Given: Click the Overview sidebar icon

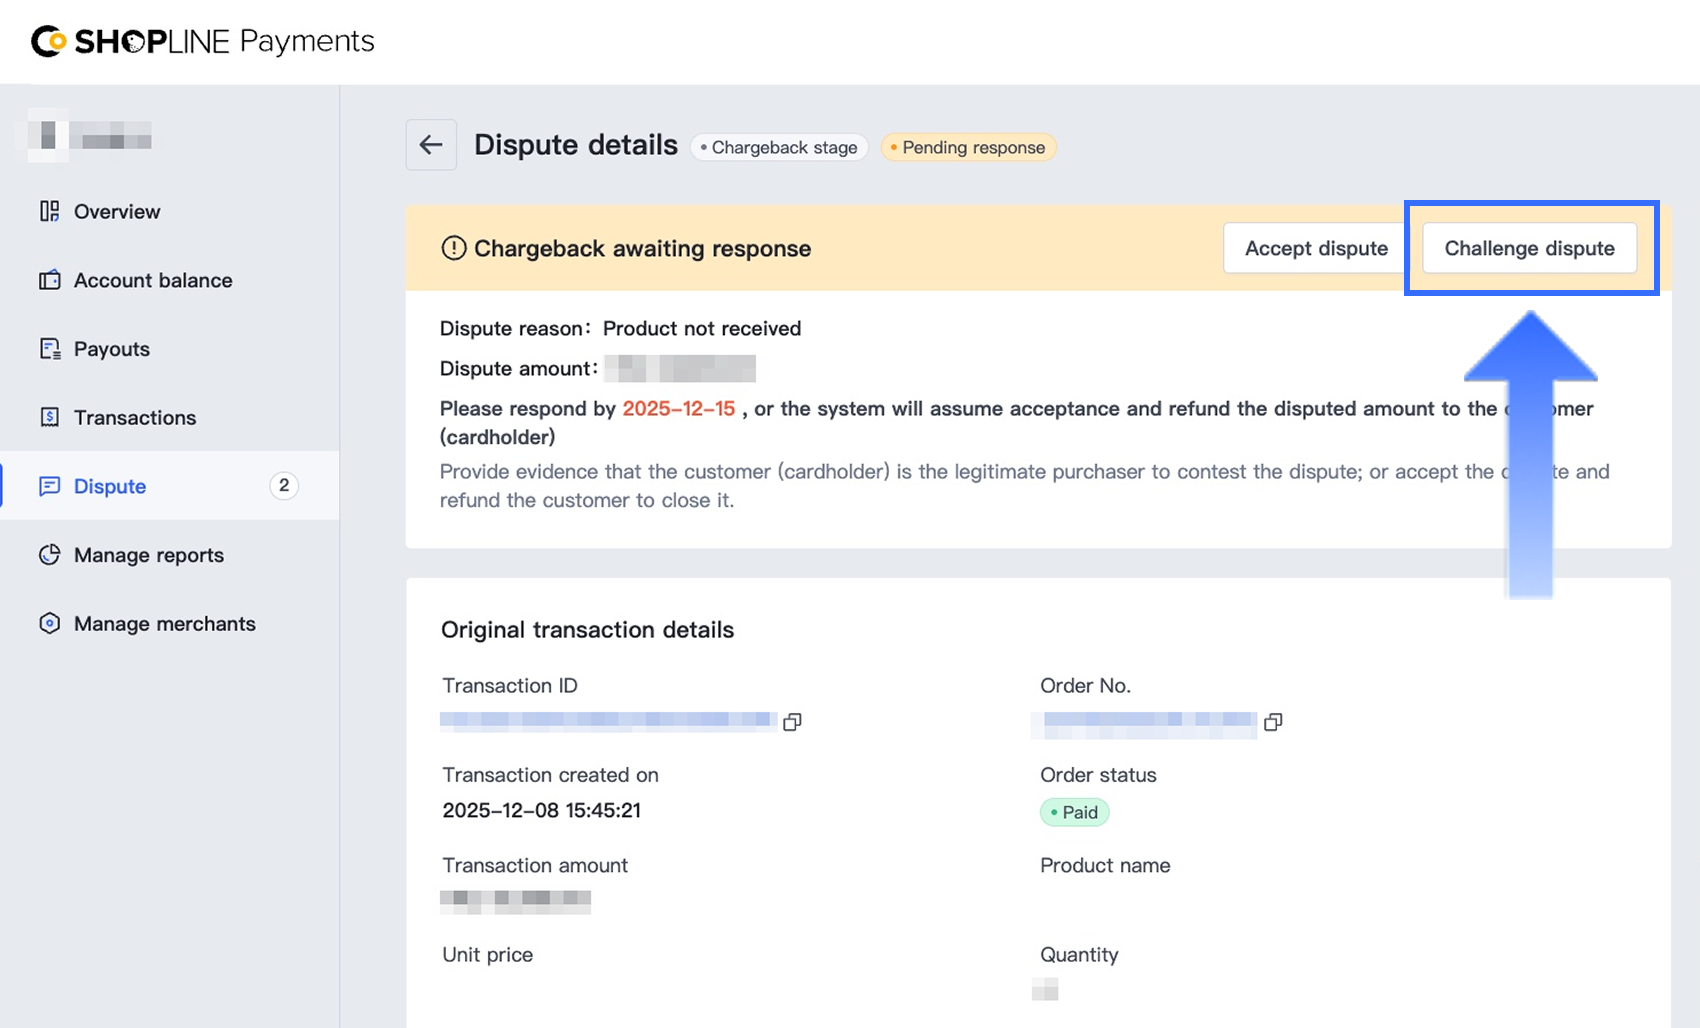Looking at the screenshot, I should (49, 211).
